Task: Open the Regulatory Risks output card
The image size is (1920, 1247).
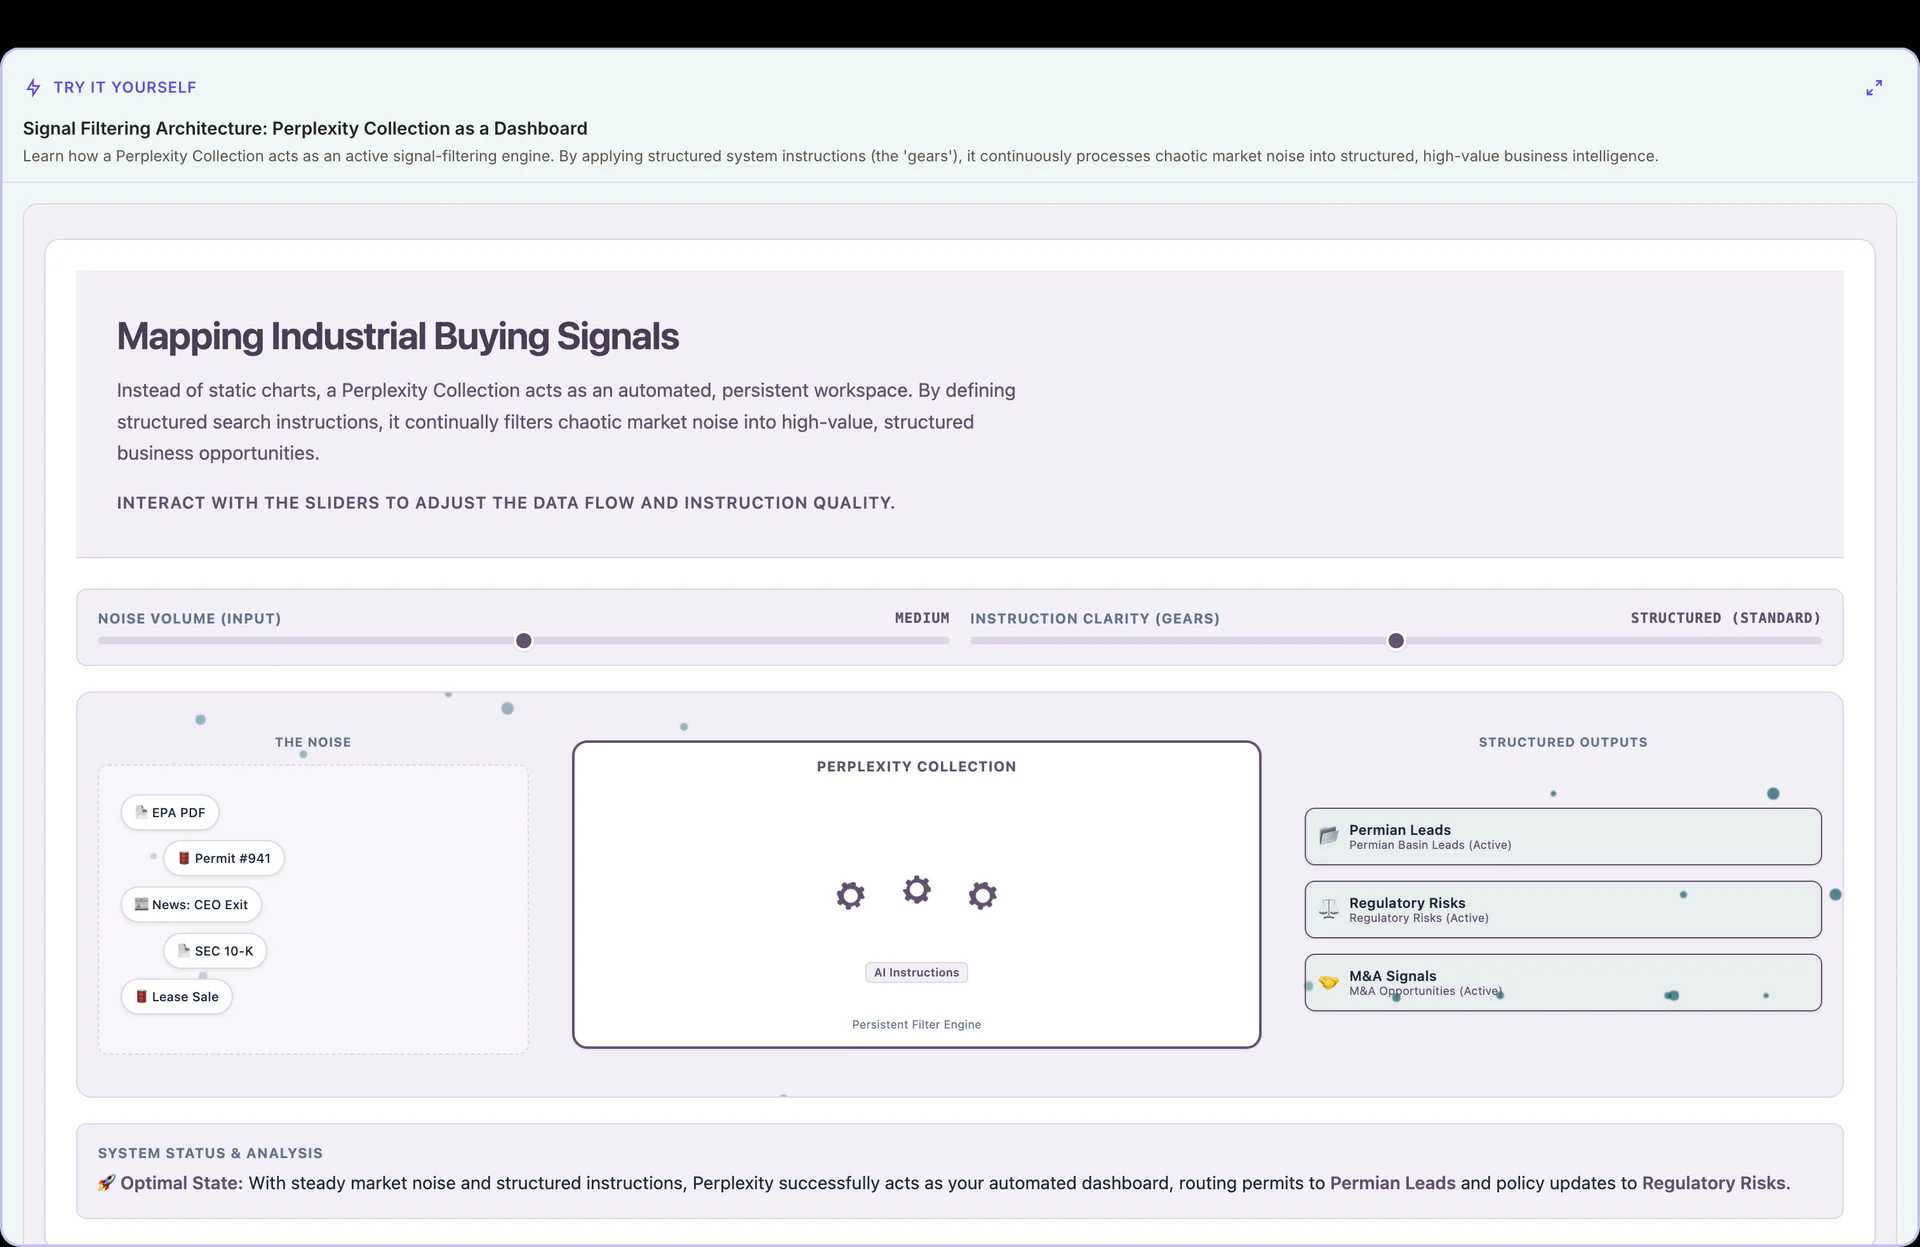Action: [x=1563, y=909]
